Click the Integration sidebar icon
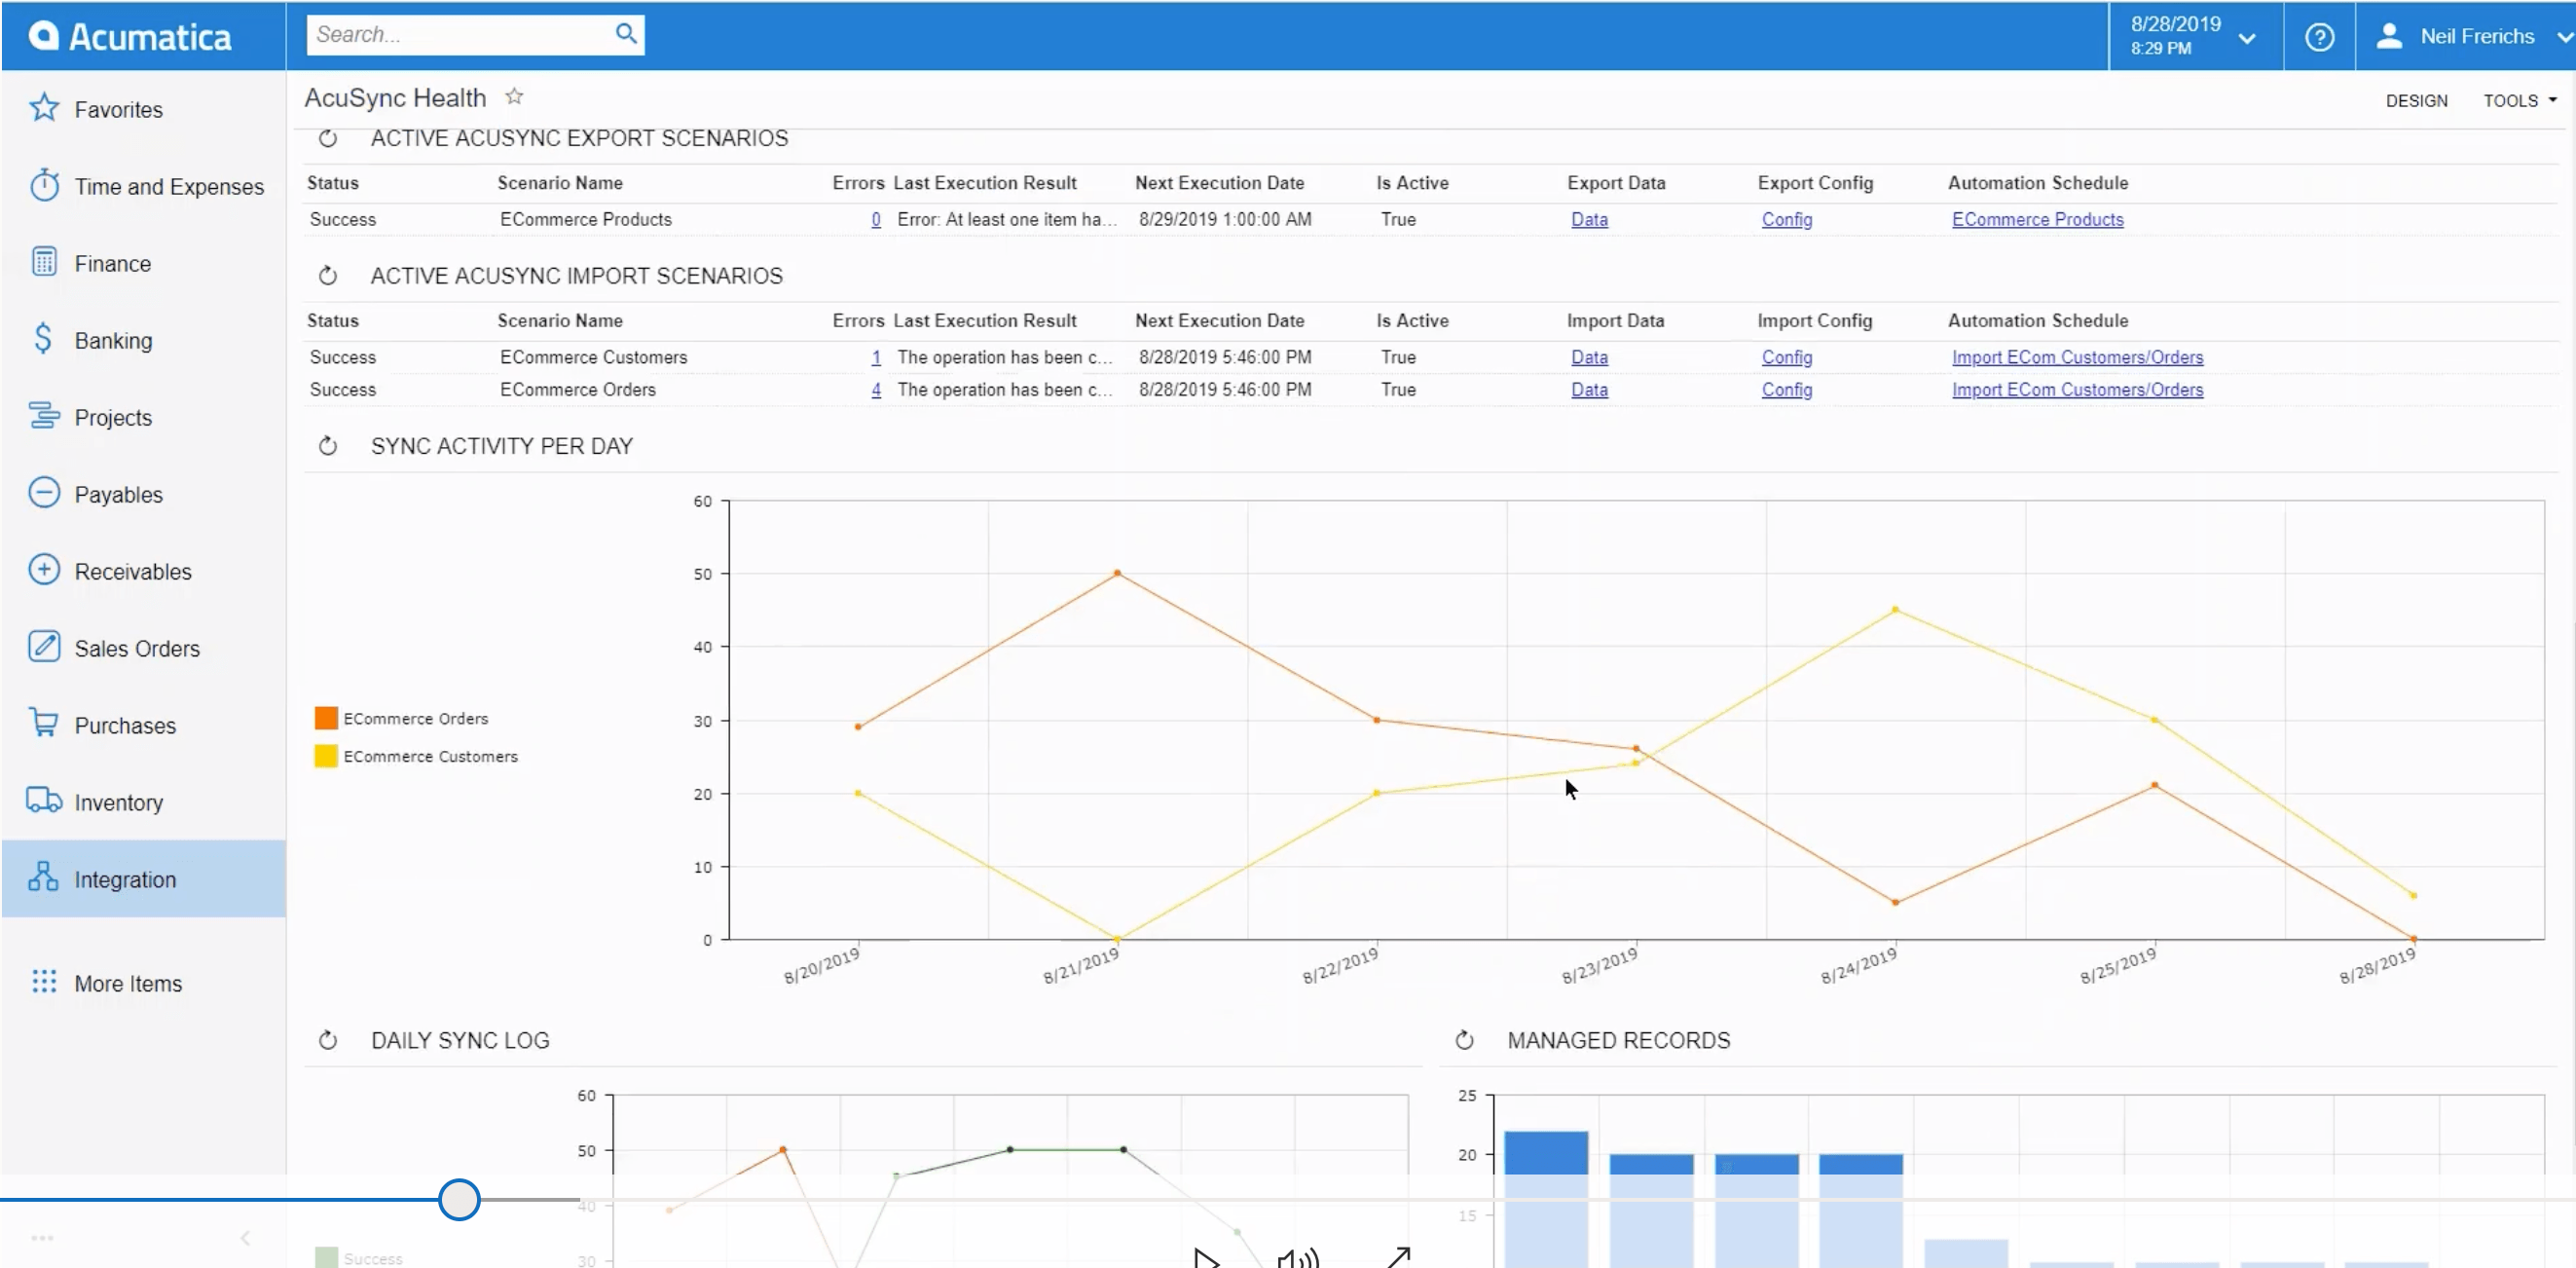Image resolution: width=2576 pixels, height=1268 pixels. tap(46, 878)
